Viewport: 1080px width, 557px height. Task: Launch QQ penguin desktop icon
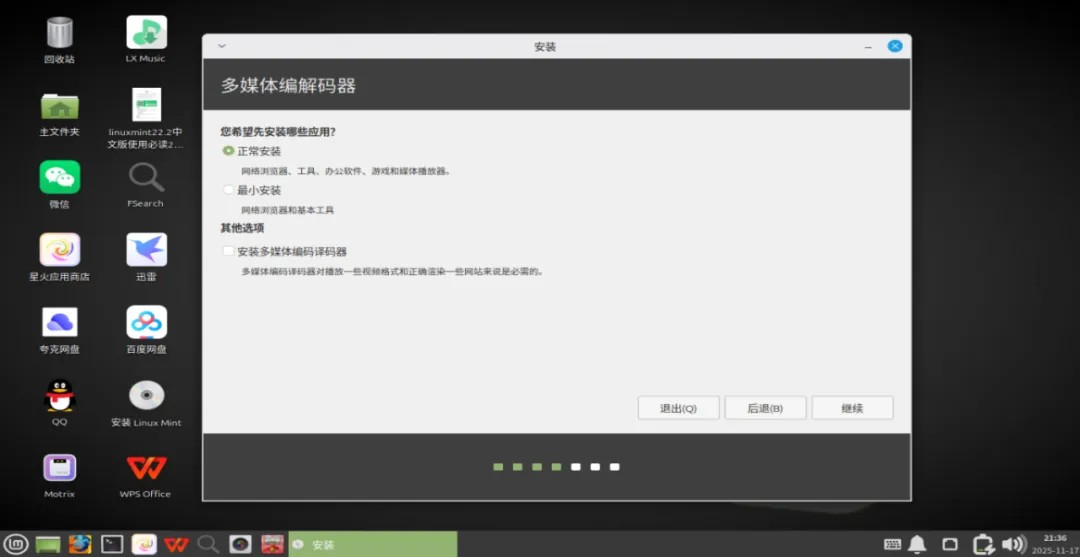pyautogui.click(x=59, y=395)
